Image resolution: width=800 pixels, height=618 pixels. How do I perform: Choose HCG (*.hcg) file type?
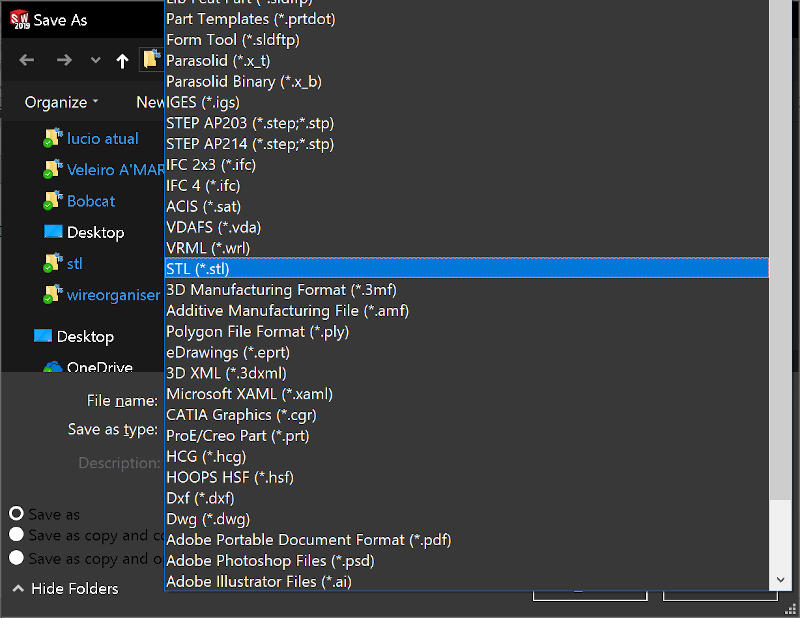click(466, 457)
